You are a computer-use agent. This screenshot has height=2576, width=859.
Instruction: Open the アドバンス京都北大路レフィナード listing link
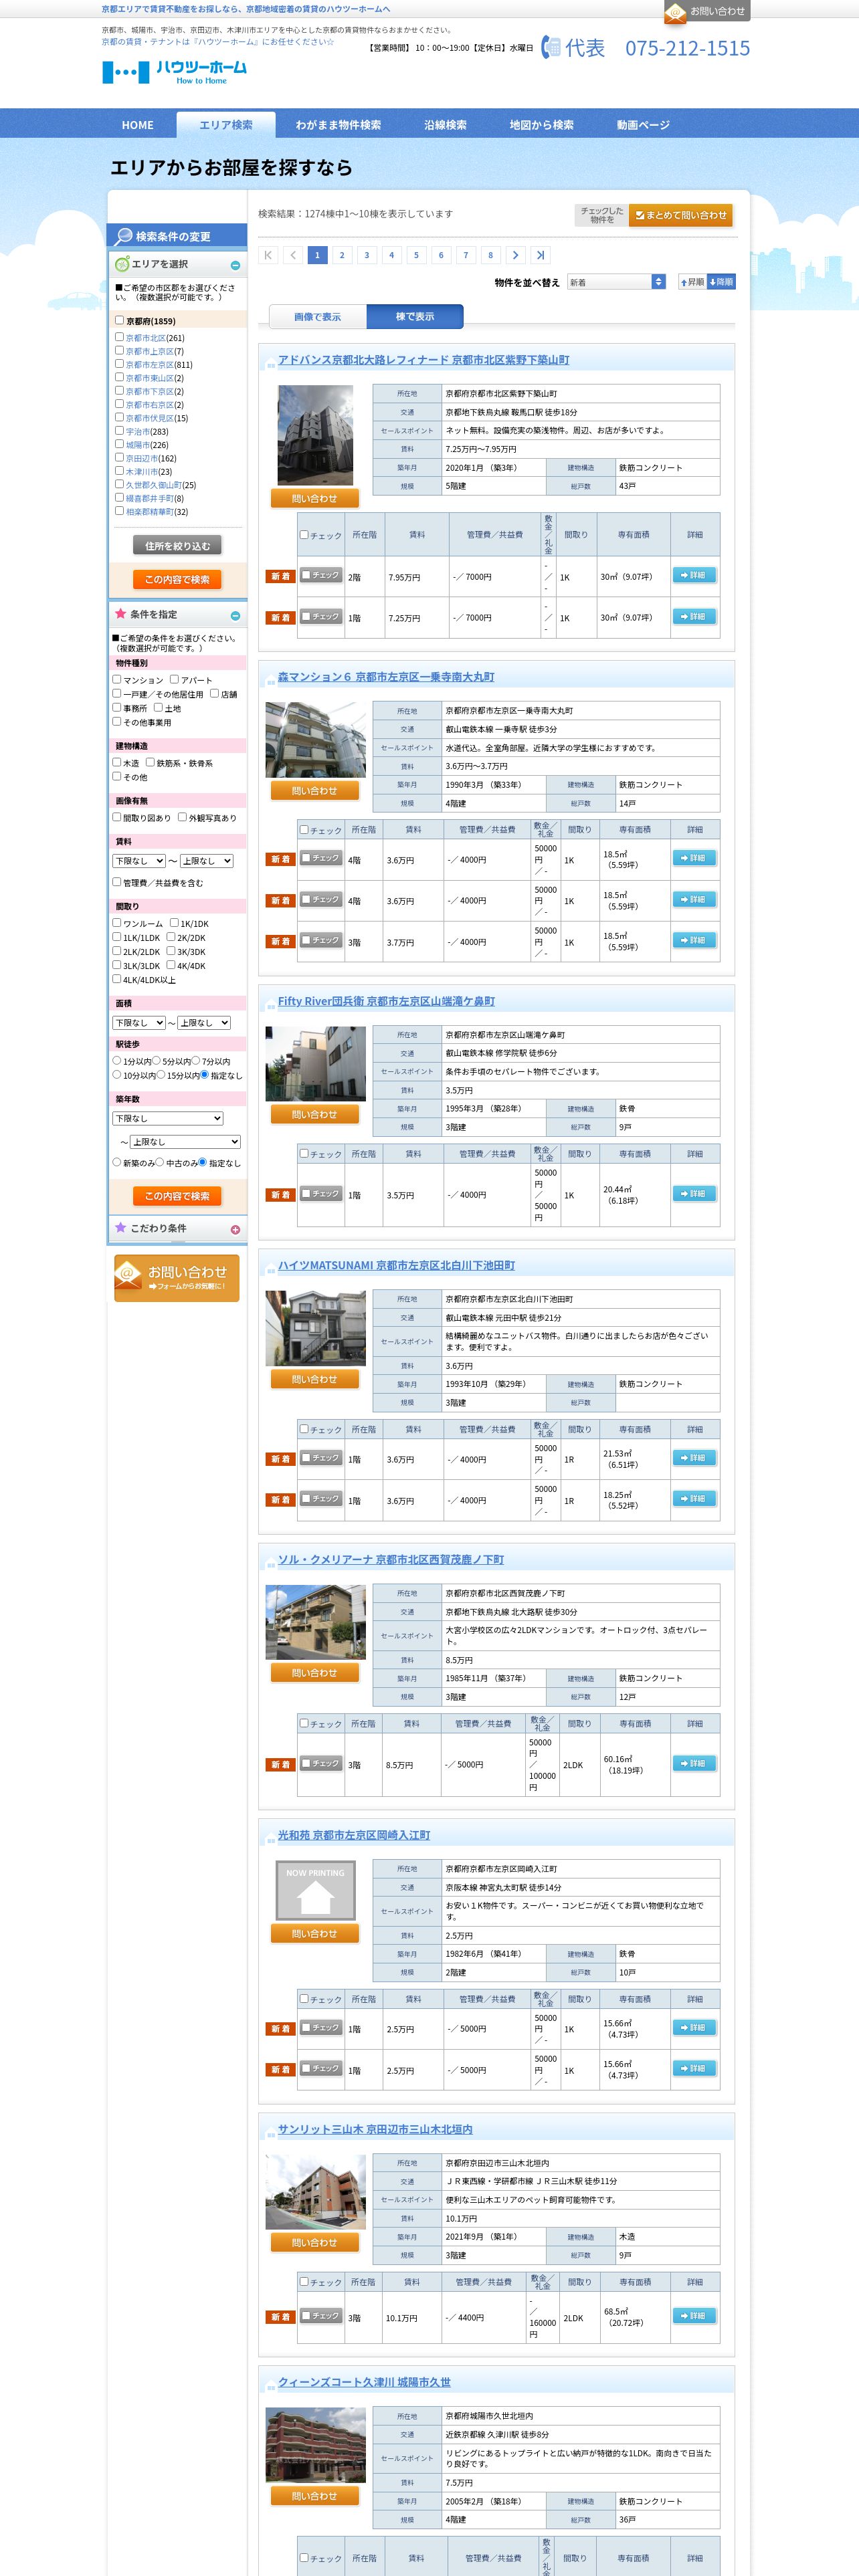[x=424, y=360]
